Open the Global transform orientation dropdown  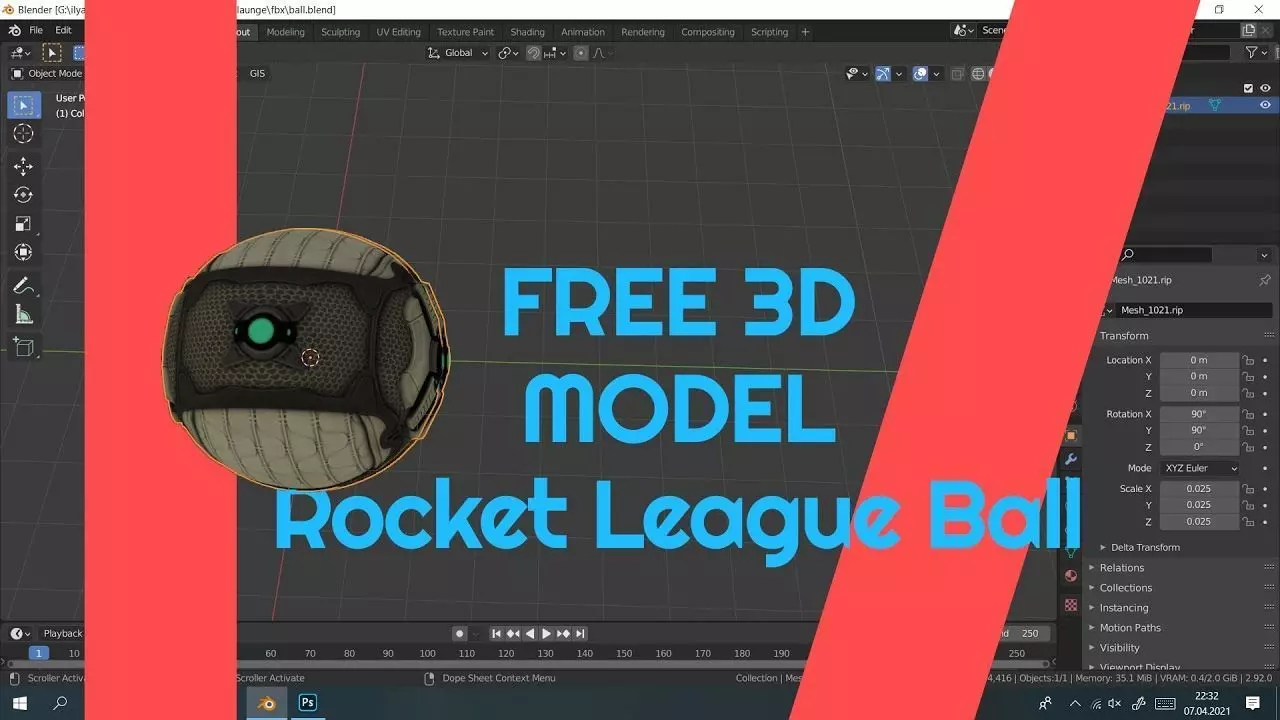(x=458, y=53)
